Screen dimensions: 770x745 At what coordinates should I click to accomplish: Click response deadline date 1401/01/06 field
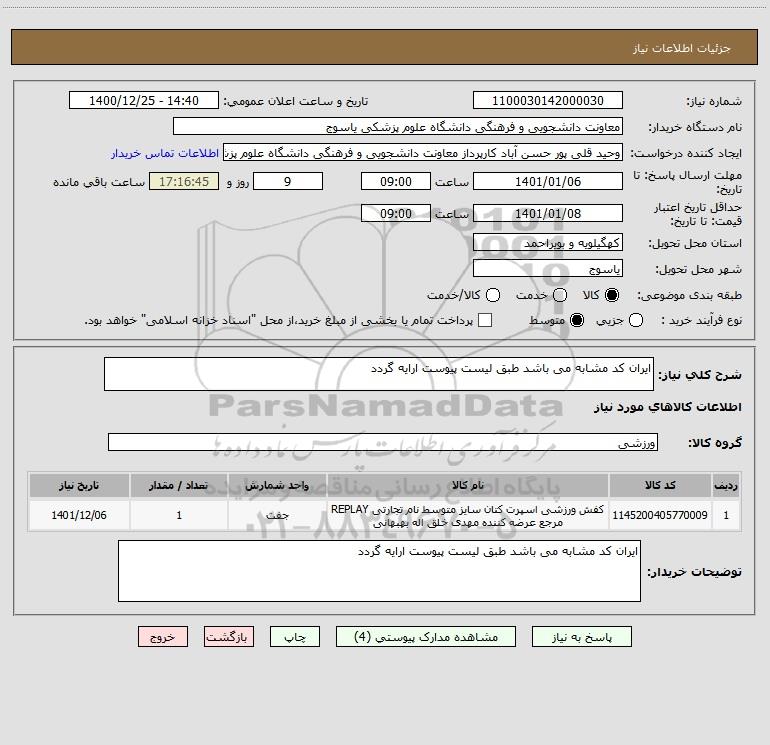[x=548, y=181]
